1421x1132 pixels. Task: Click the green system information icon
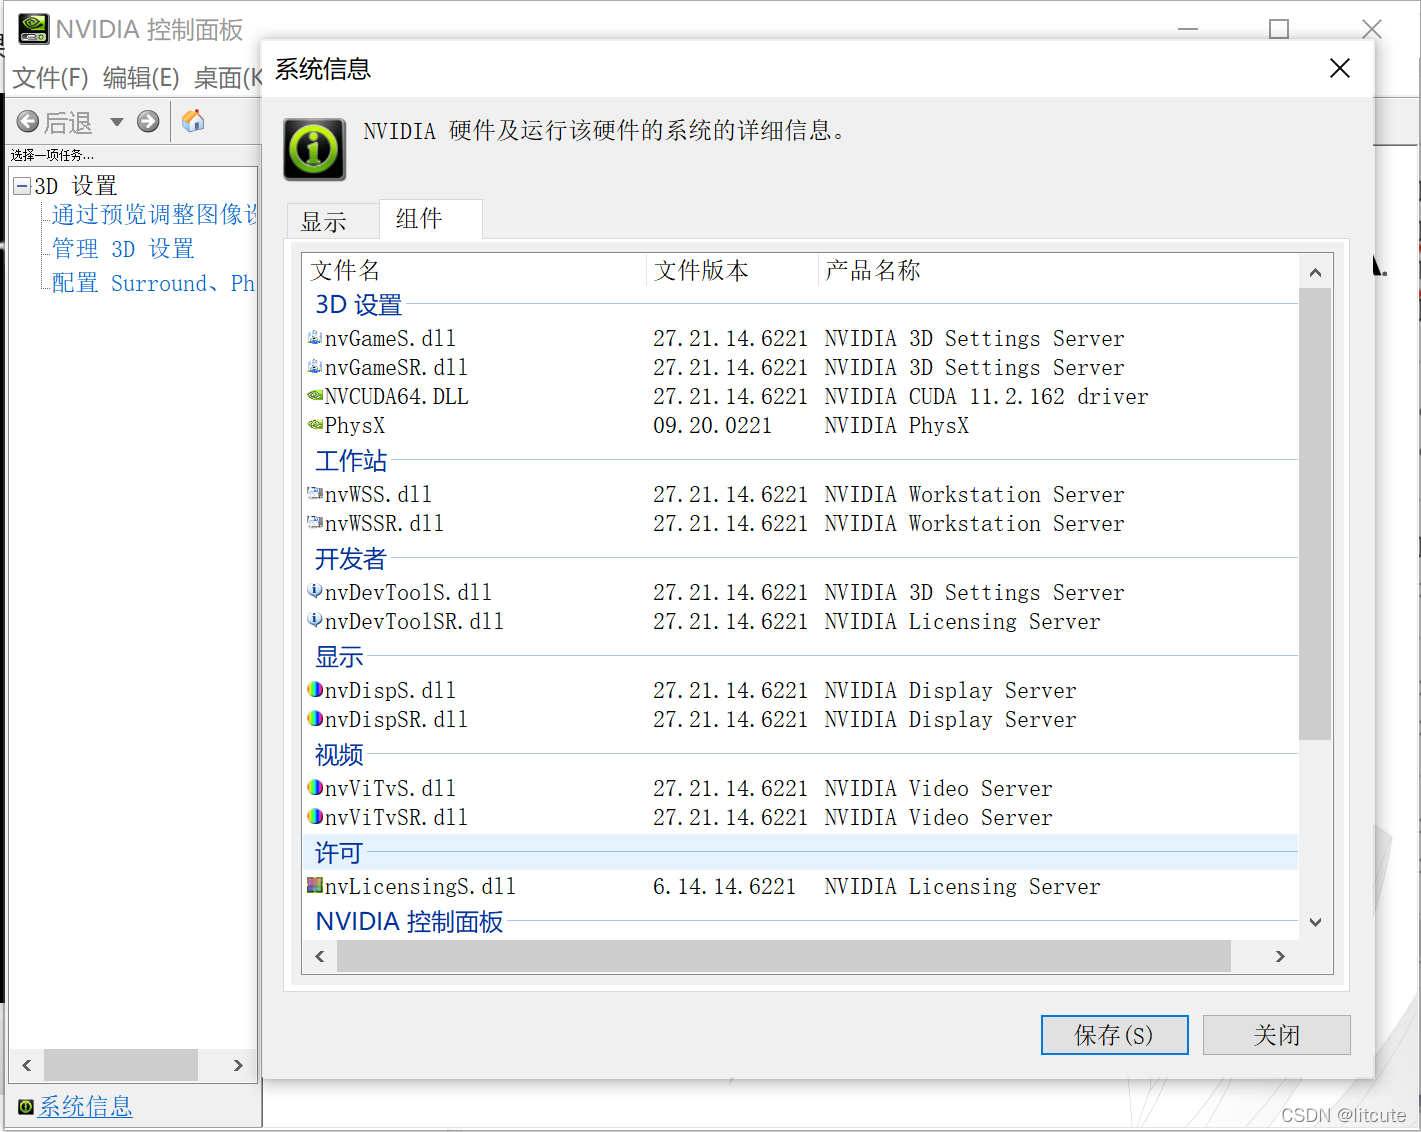[x=314, y=150]
